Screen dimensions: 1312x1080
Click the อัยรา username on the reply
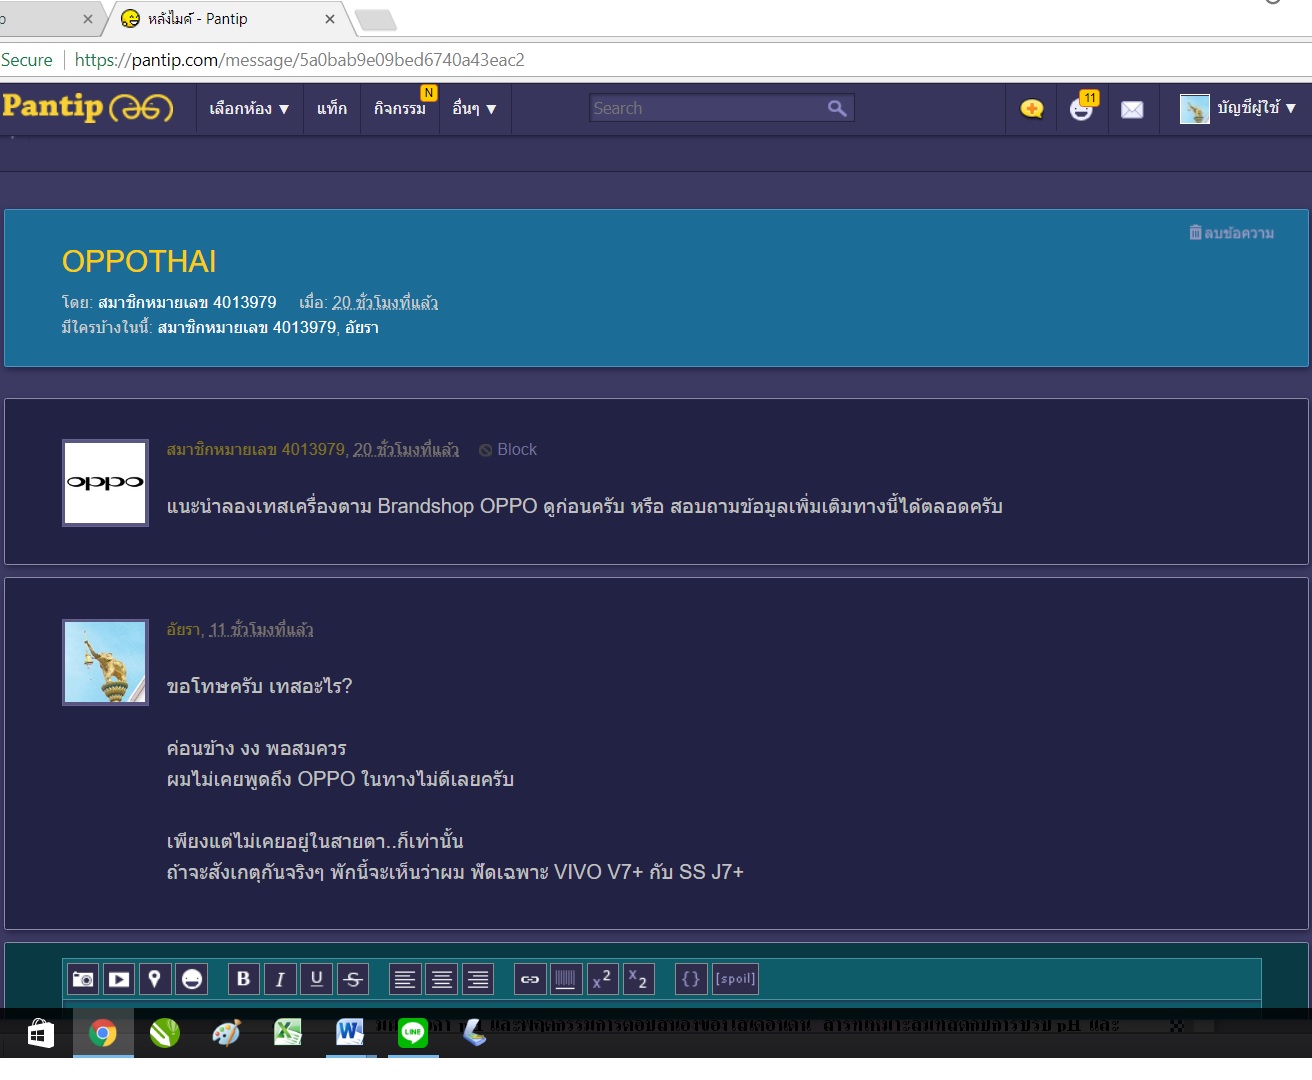184,630
